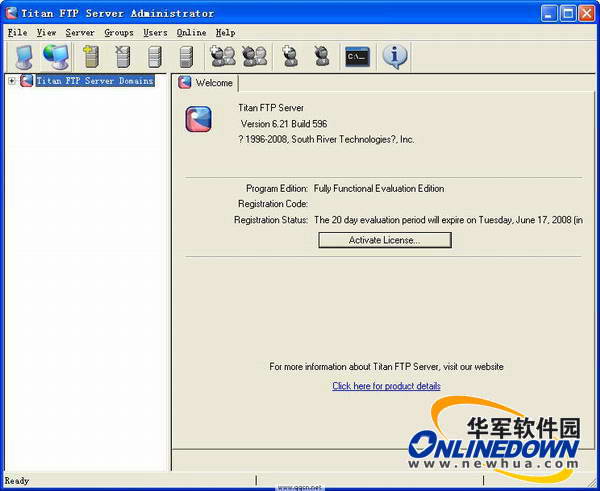This screenshot has width=600, height=491.
Task: Click the new server toolbar icon
Action: (90, 57)
